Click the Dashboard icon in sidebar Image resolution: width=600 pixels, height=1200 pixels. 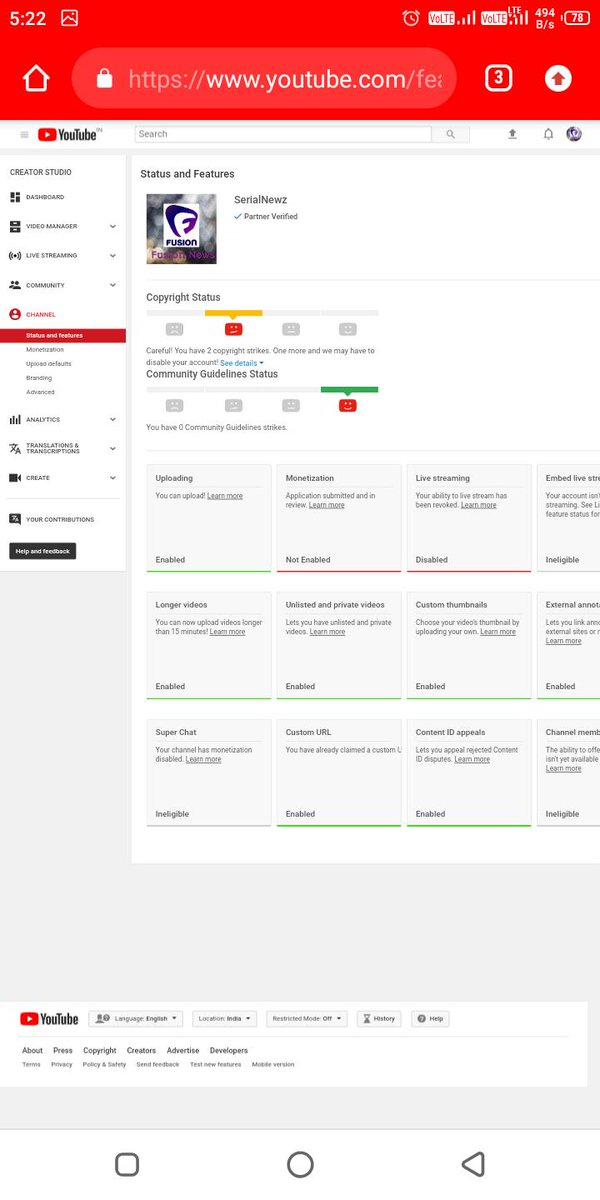[x=15, y=197]
